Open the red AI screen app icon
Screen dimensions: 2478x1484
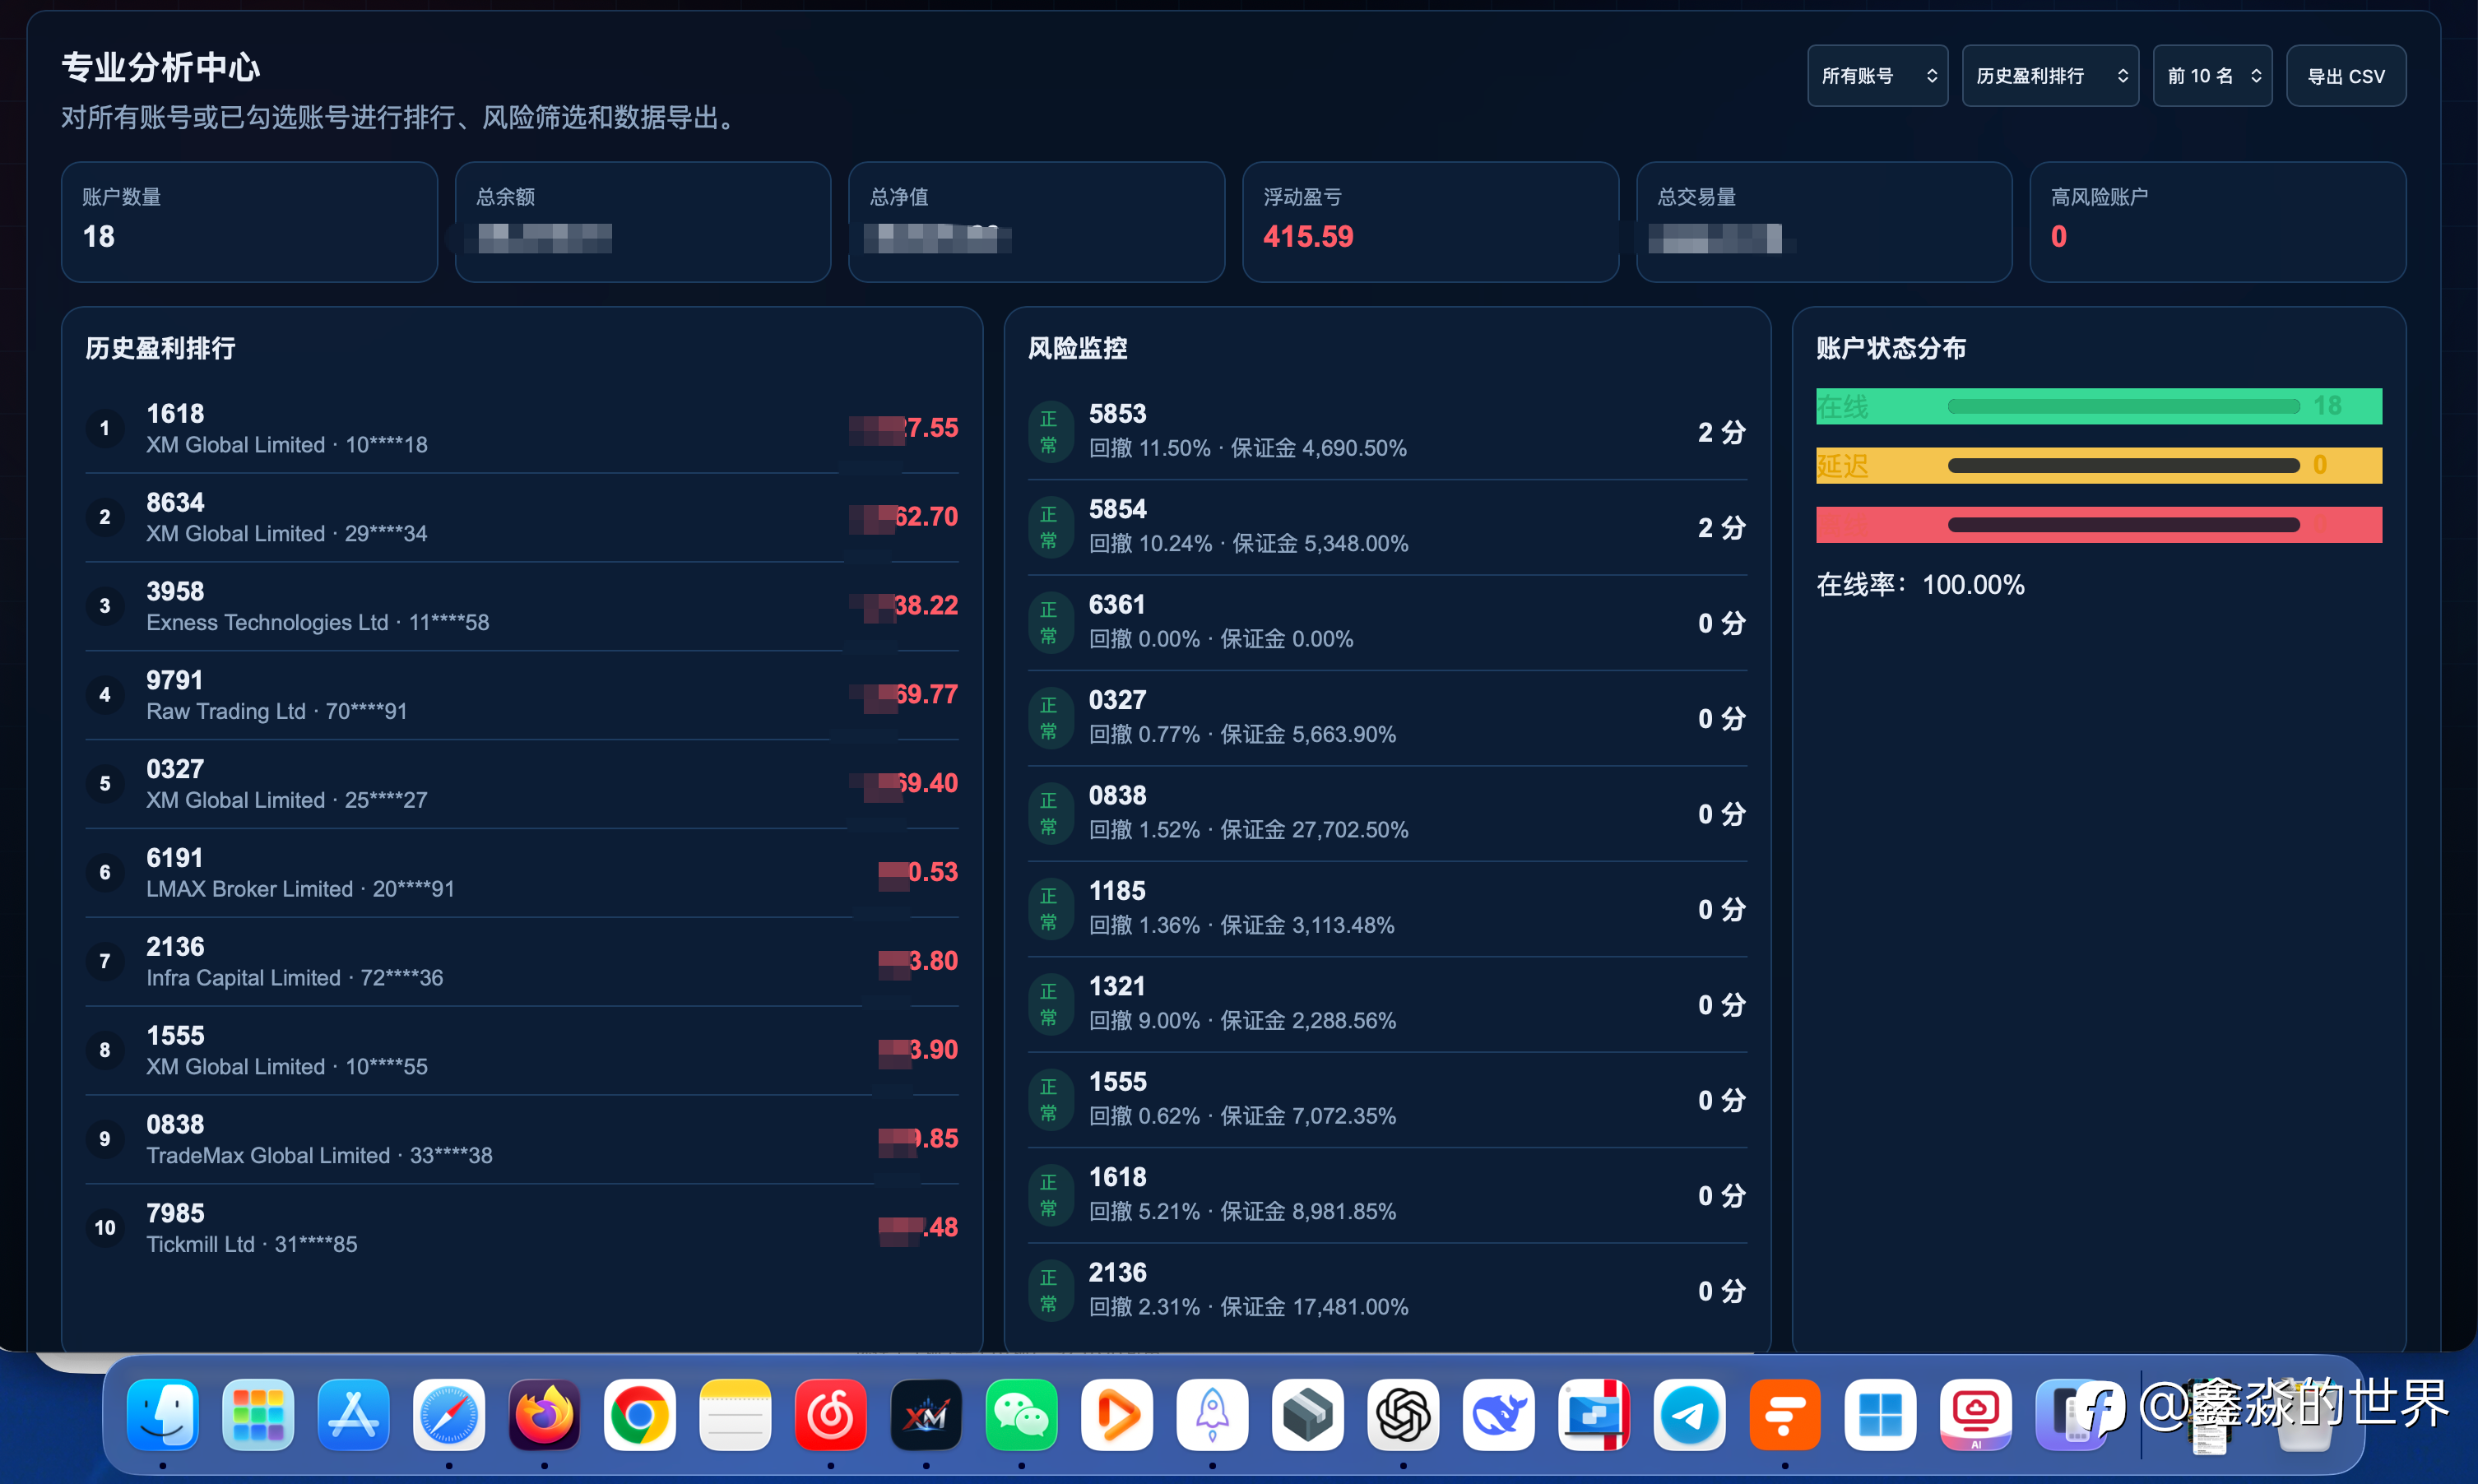[1976, 1414]
